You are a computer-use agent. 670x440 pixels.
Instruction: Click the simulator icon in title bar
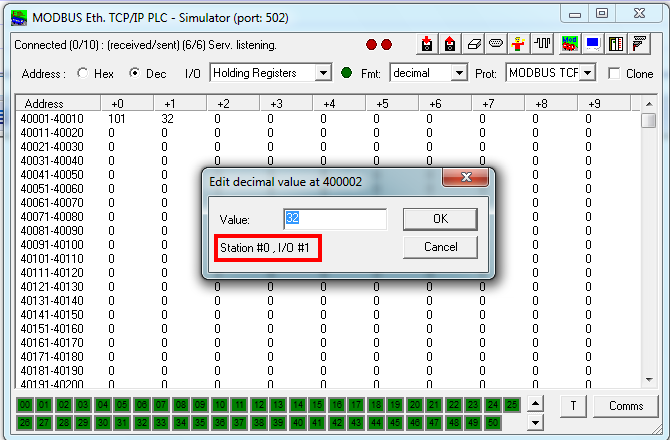(x=19, y=18)
